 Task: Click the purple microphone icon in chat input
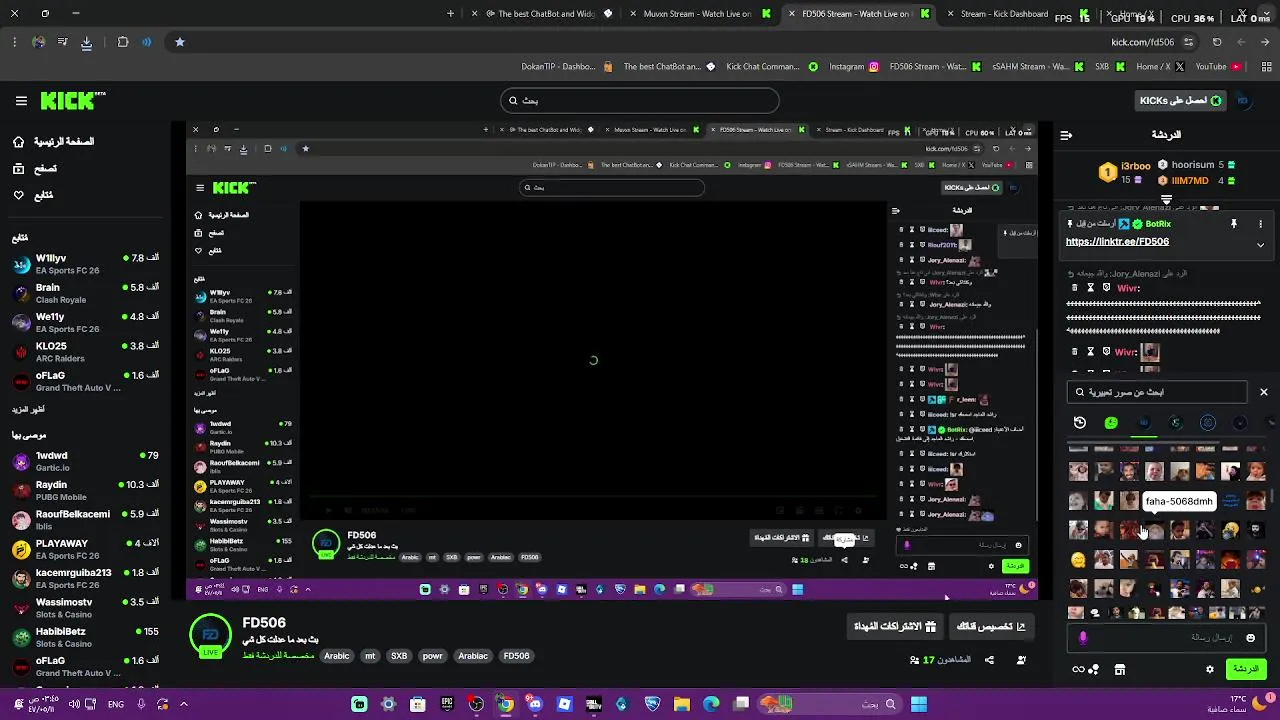(x=1083, y=637)
